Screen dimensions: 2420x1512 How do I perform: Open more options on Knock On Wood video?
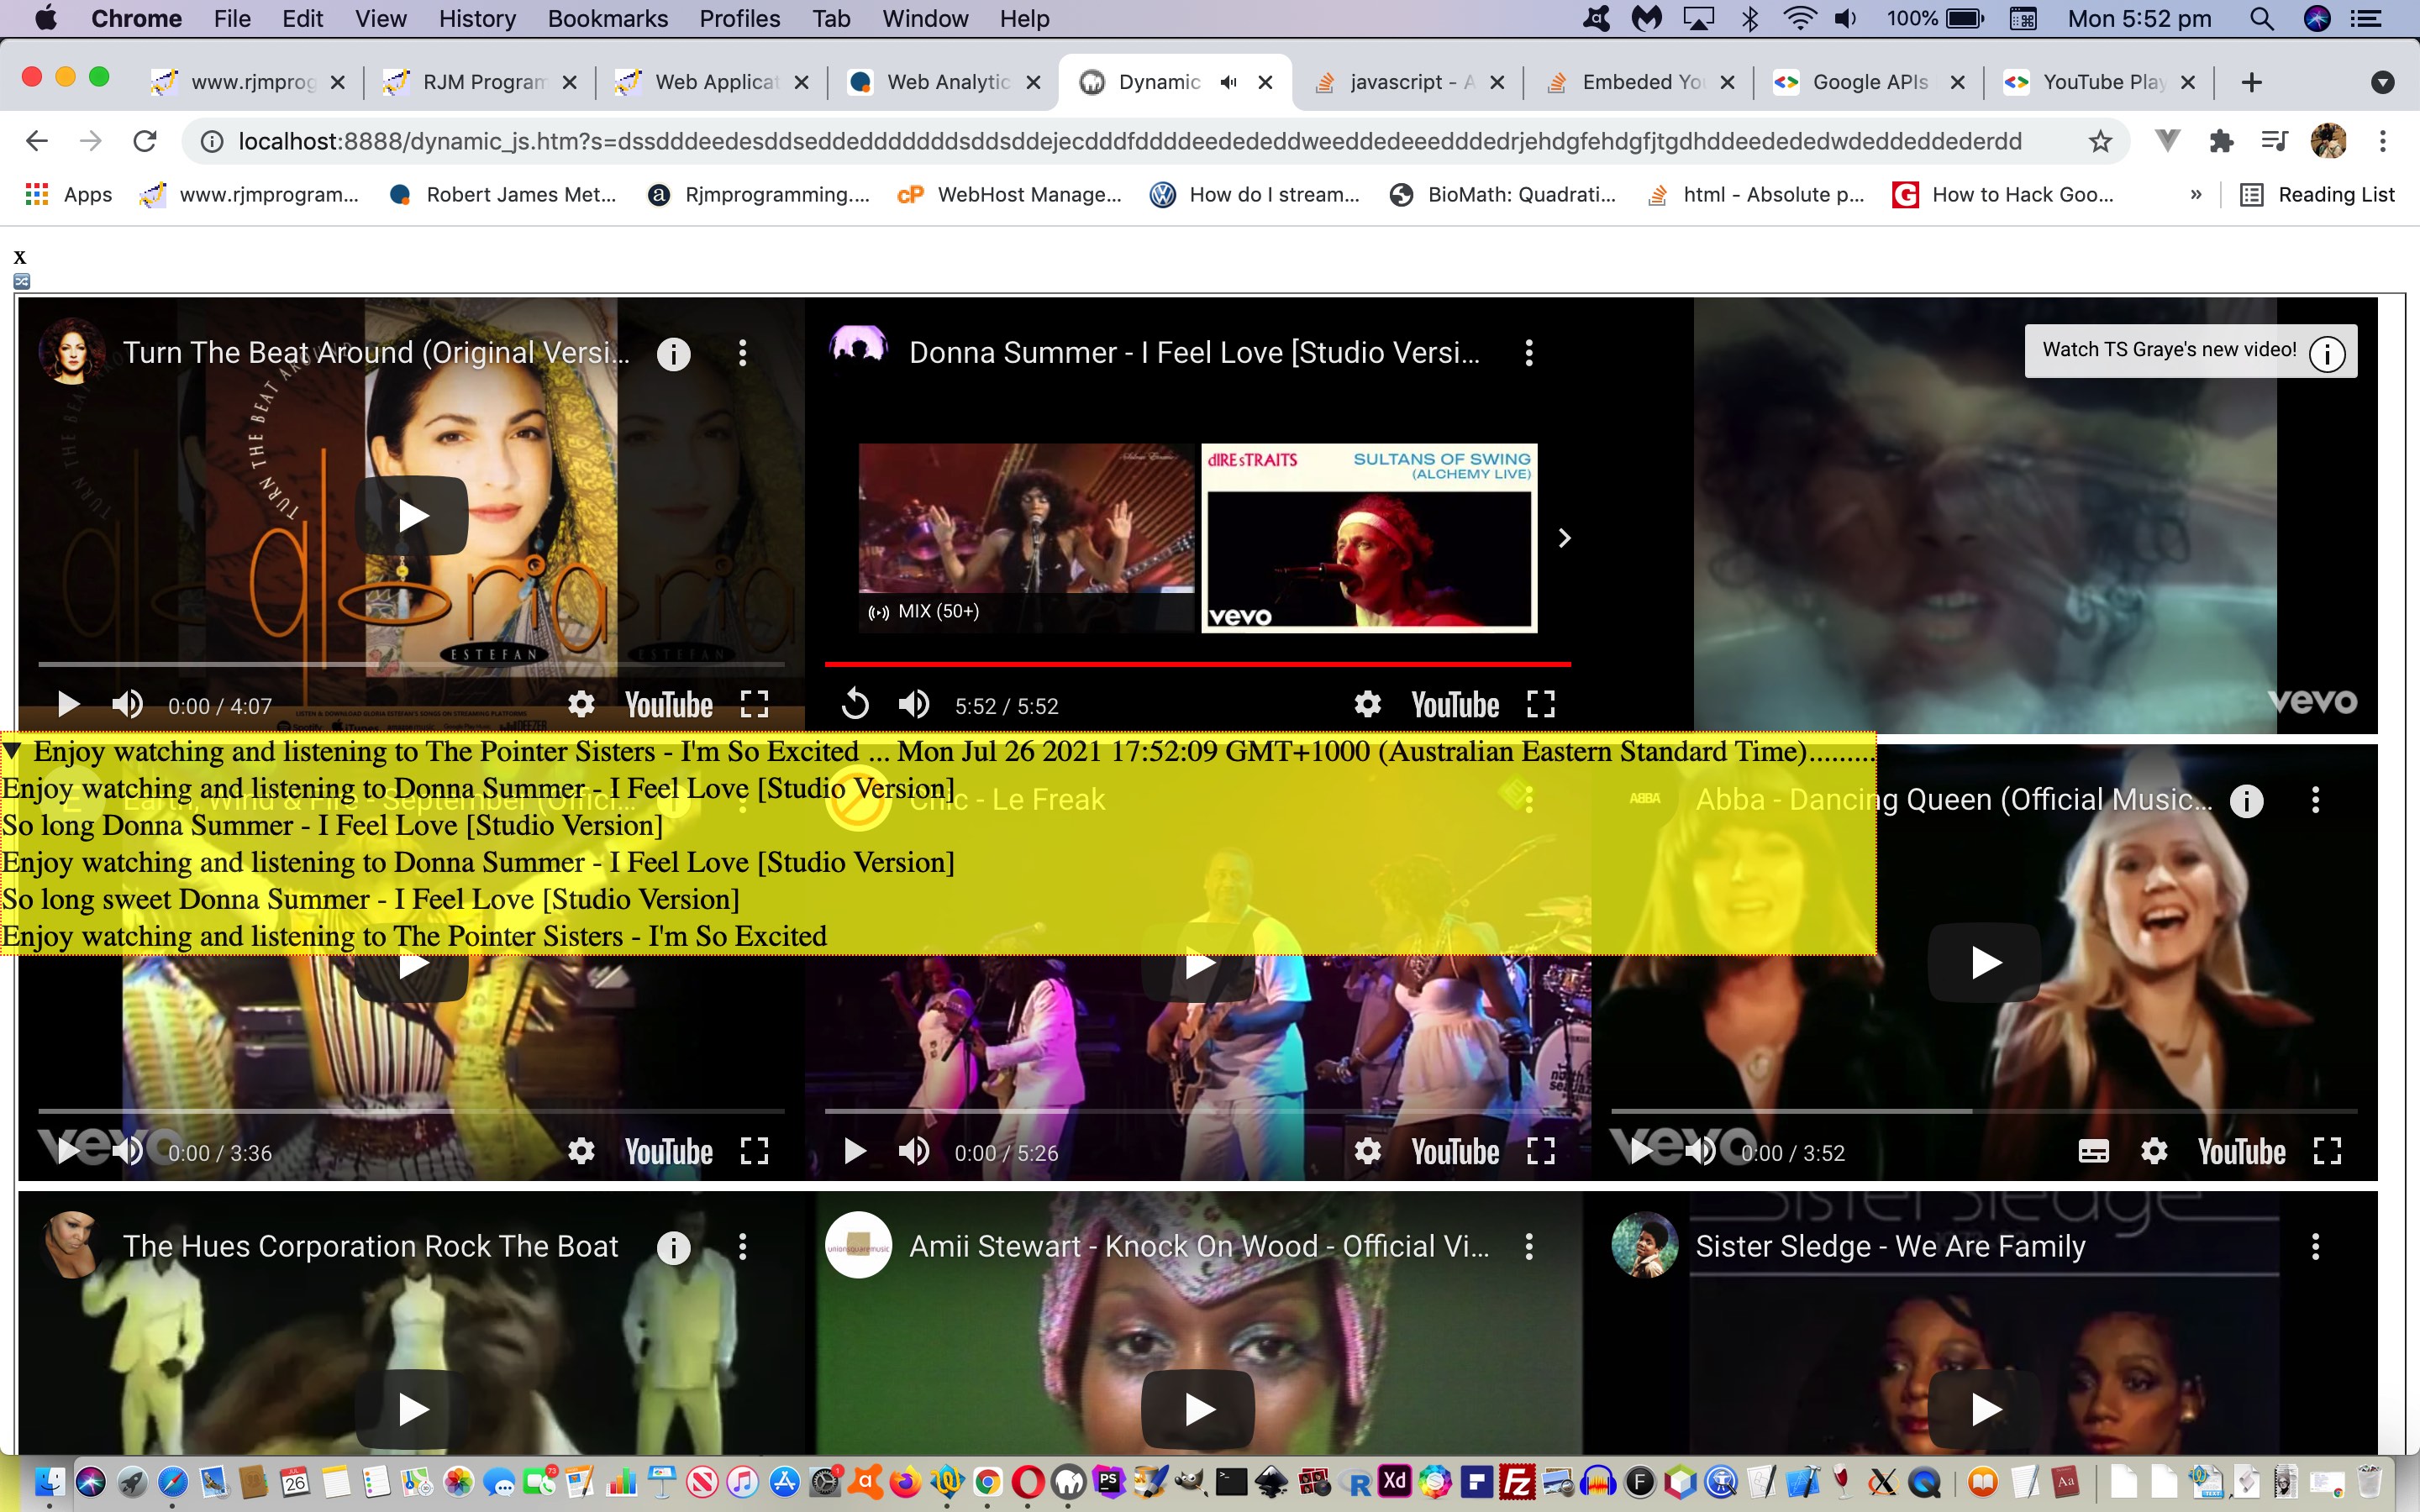1529,1246
